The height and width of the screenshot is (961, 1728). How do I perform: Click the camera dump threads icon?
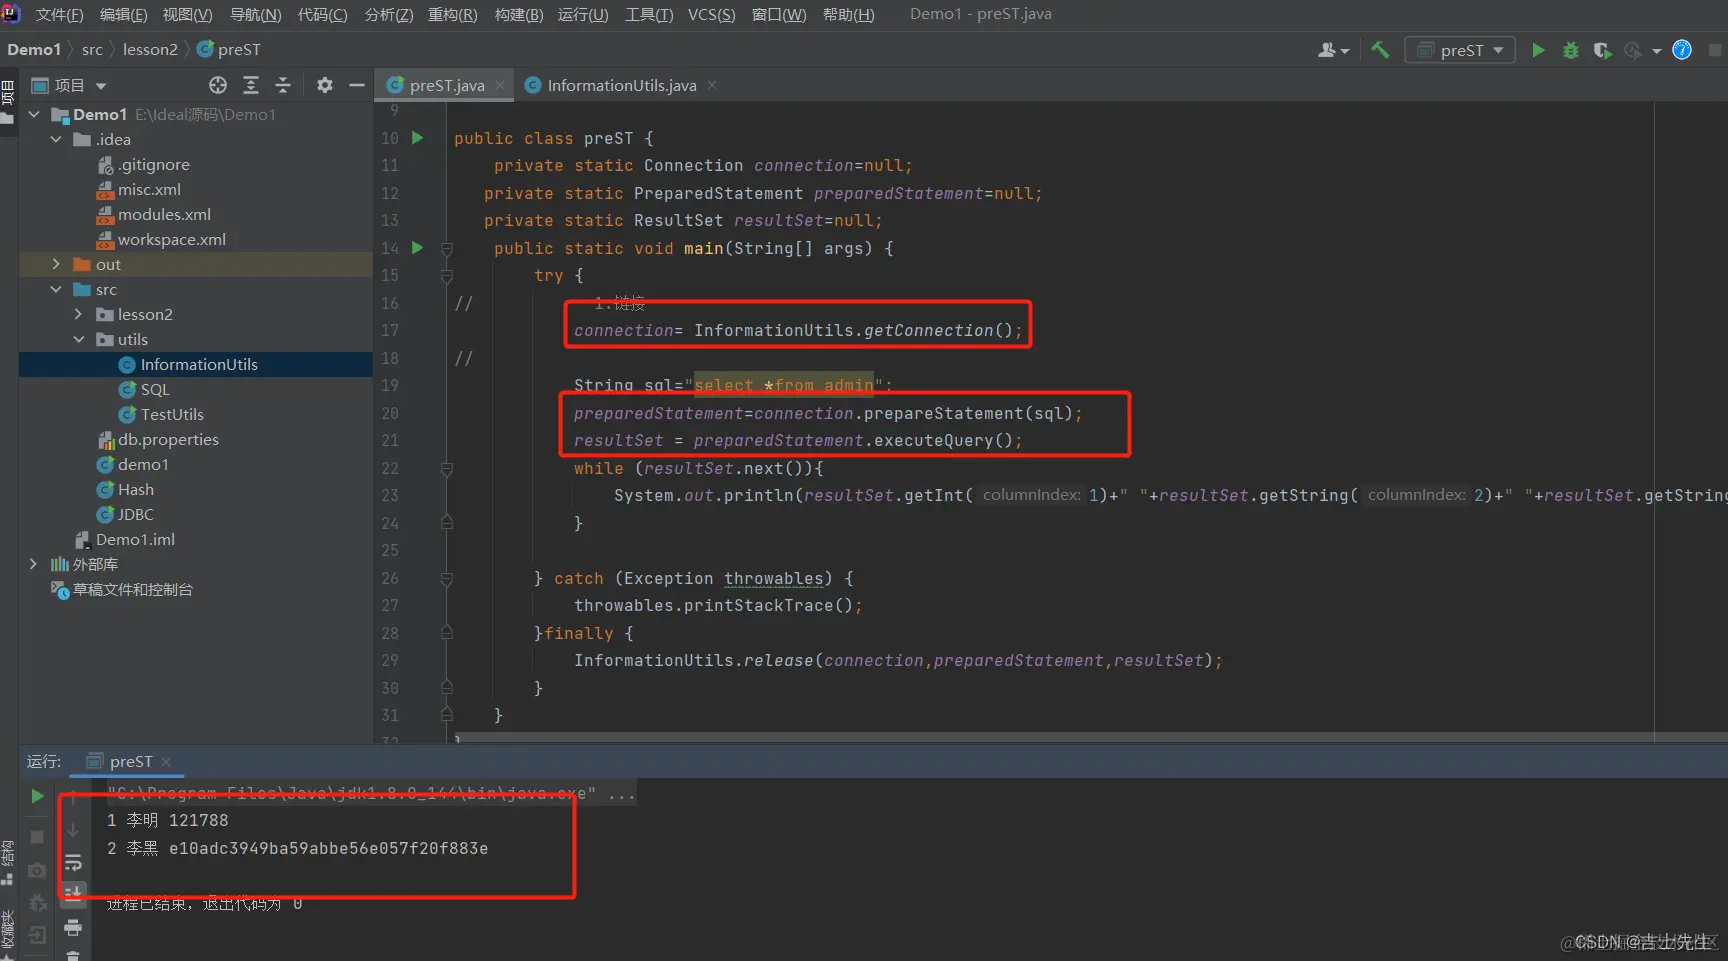point(37,870)
